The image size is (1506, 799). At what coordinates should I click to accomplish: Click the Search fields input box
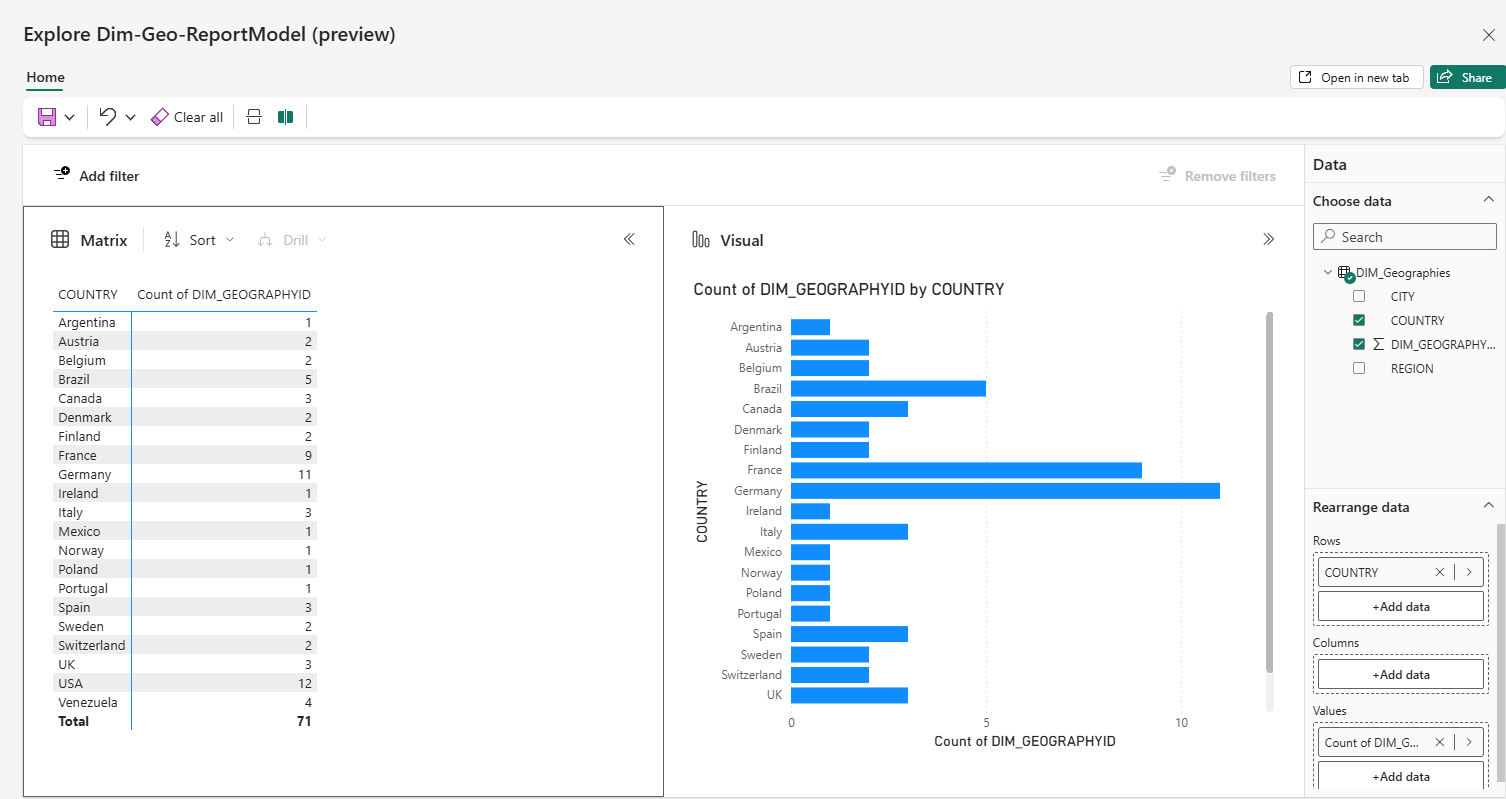pos(1404,236)
